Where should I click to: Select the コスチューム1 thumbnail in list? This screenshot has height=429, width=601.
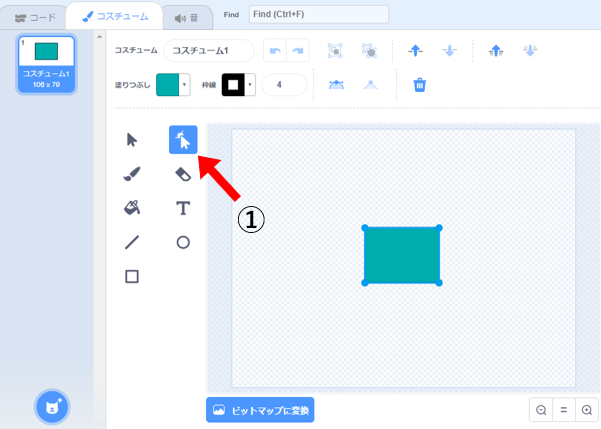click(x=46, y=64)
